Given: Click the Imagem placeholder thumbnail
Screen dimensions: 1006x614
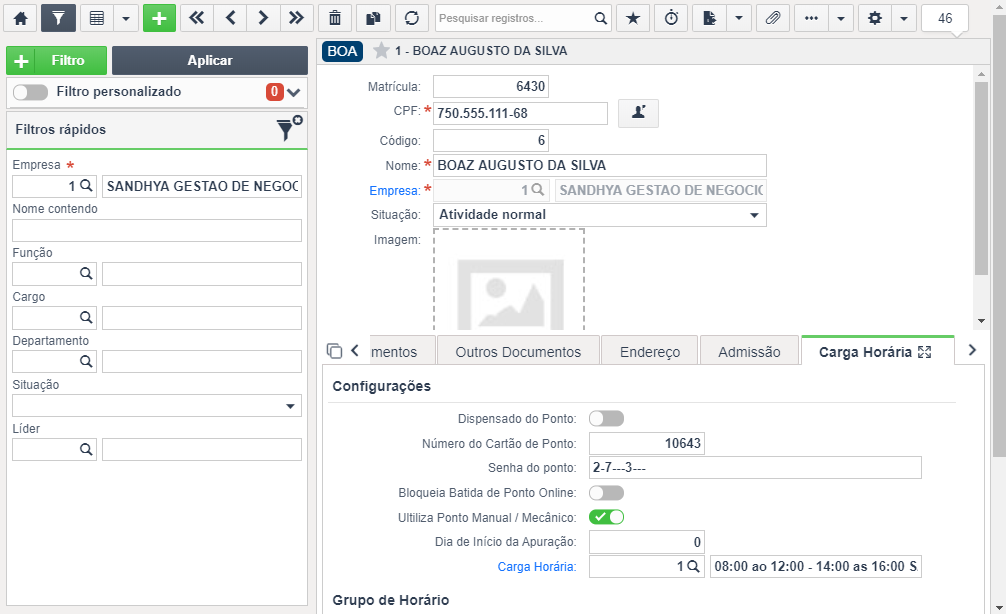Looking at the screenshot, I should (509, 280).
